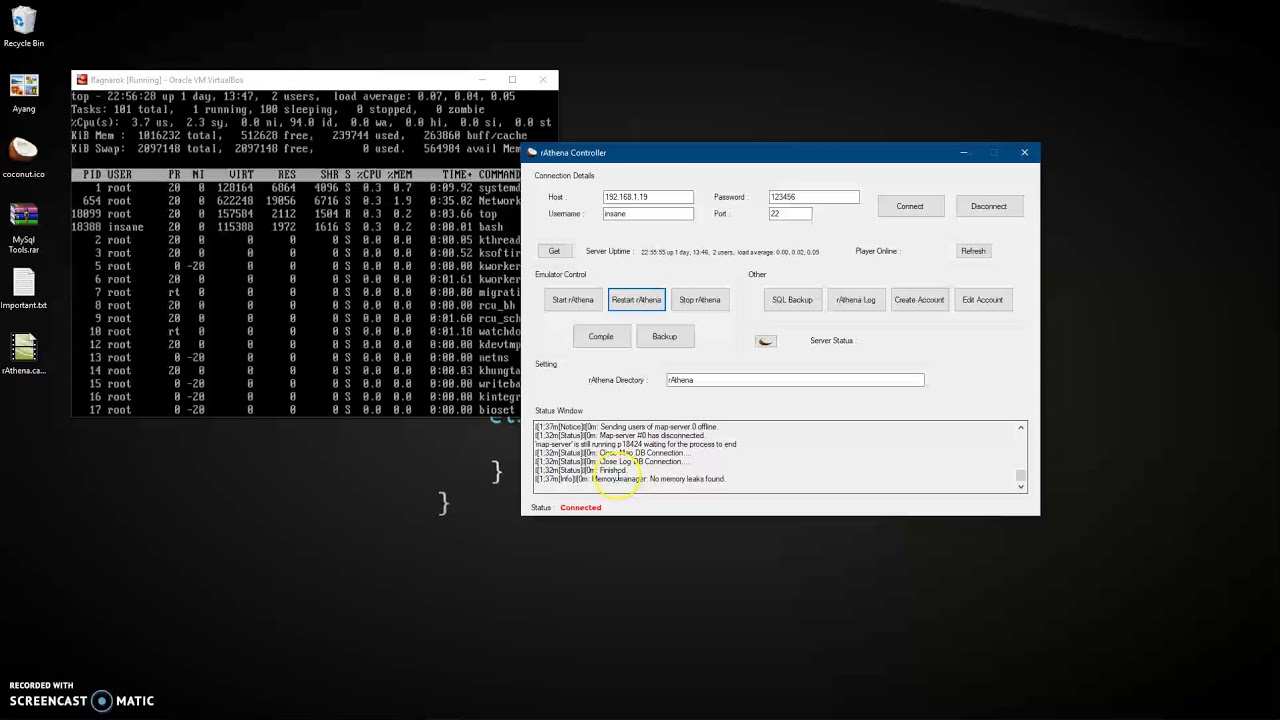Image resolution: width=1280 pixels, height=720 pixels.
Task: Click the Server Uptime value text
Action: point(730,252)
